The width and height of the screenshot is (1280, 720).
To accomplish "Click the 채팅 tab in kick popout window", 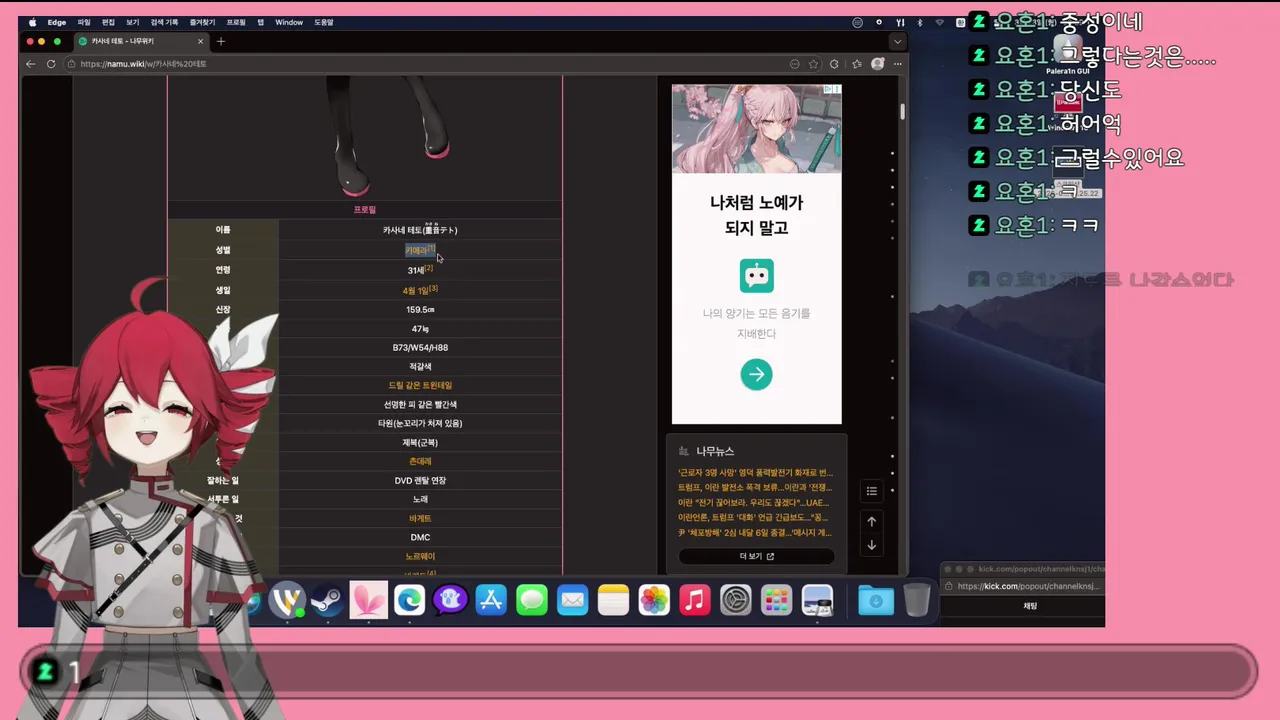I will coord(1030,606).
